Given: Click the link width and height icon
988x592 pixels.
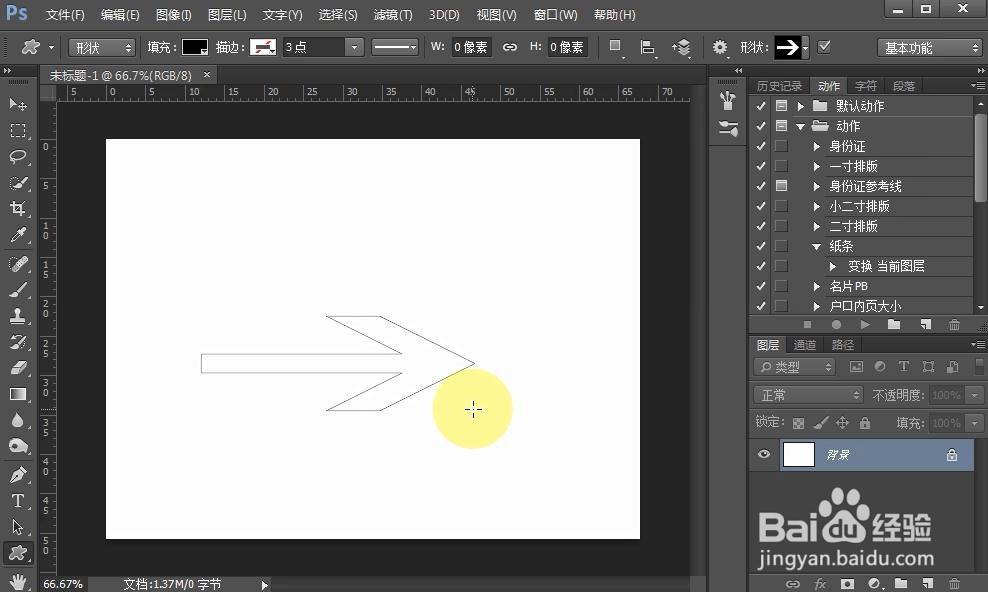Looking at the screenshot, I should click(509, 47).
